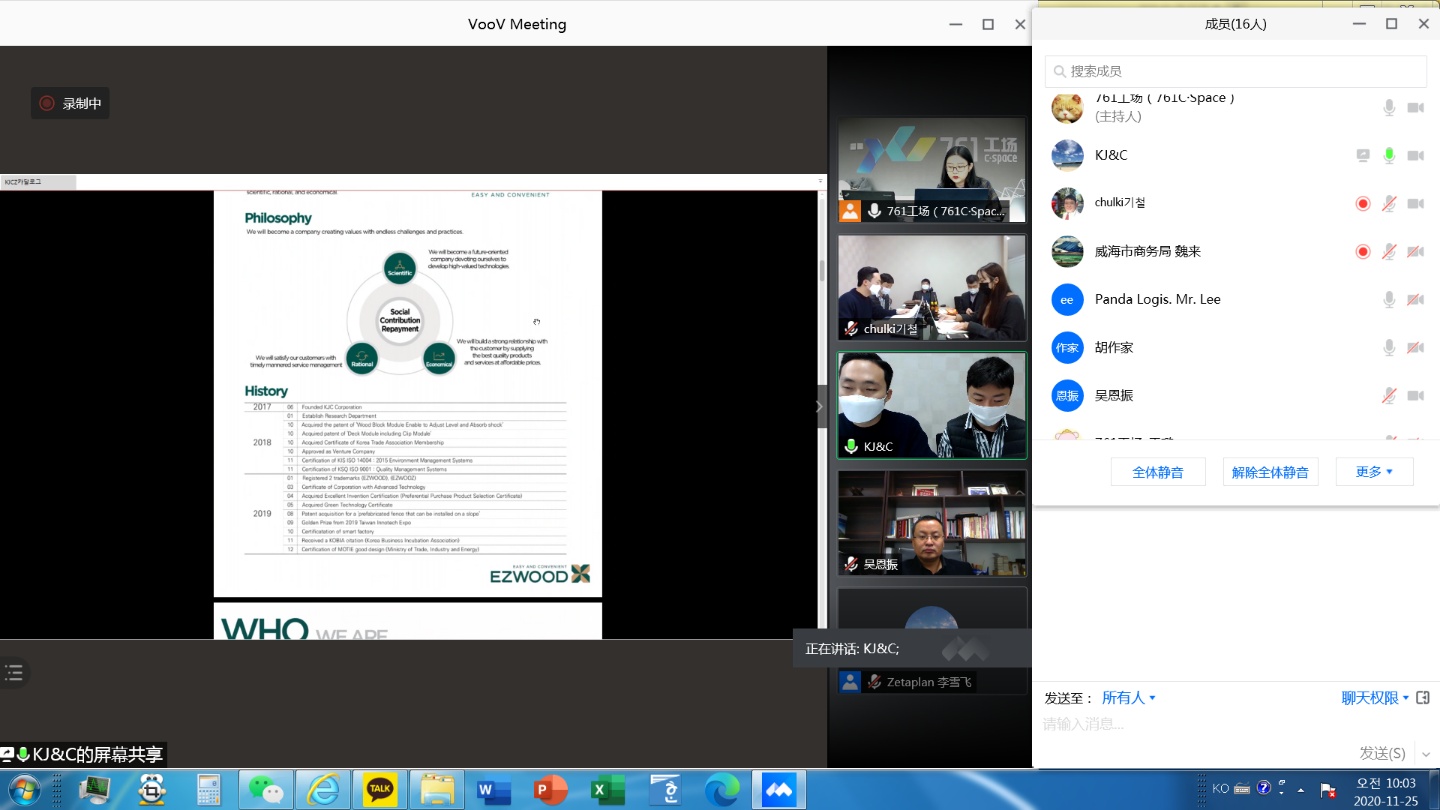
Task: Click KJ&C avatar in member list
Action: tap(1067, 155)
